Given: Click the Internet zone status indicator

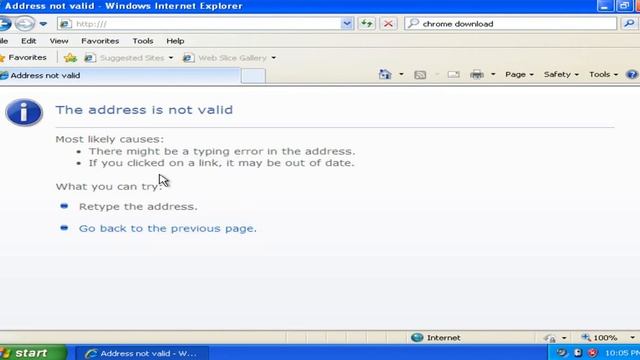Looking at the screenshot, I should point(436,338).
